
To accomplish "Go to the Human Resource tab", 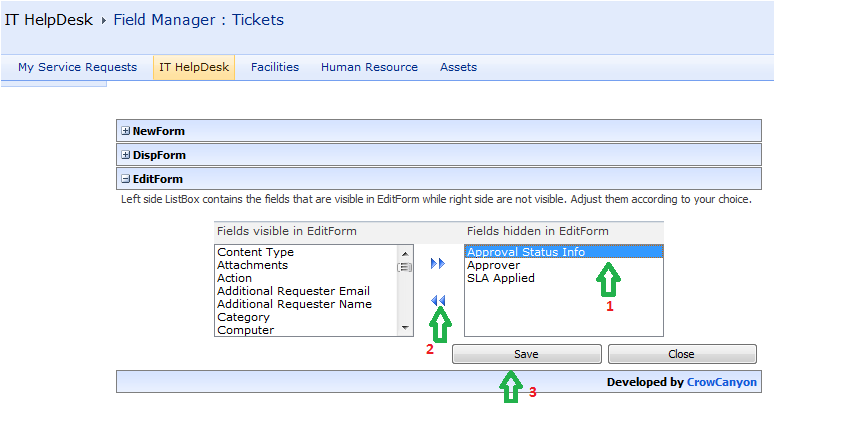I will (x=369, y=67).
